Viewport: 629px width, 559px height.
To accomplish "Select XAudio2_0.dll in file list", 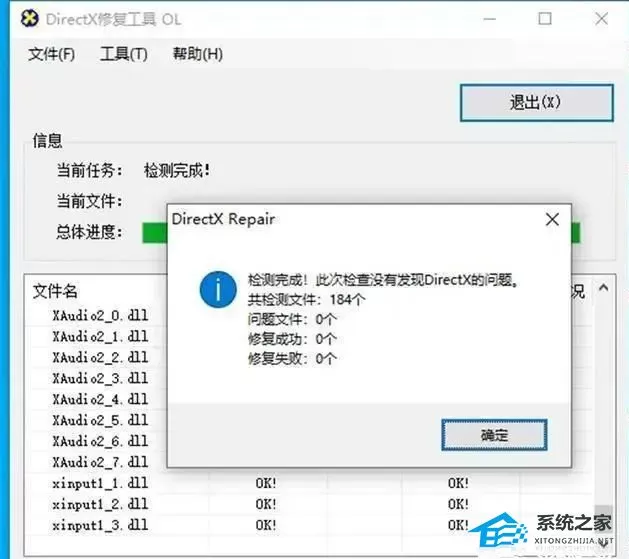I will pyautogui.click(x=100, y=316).
